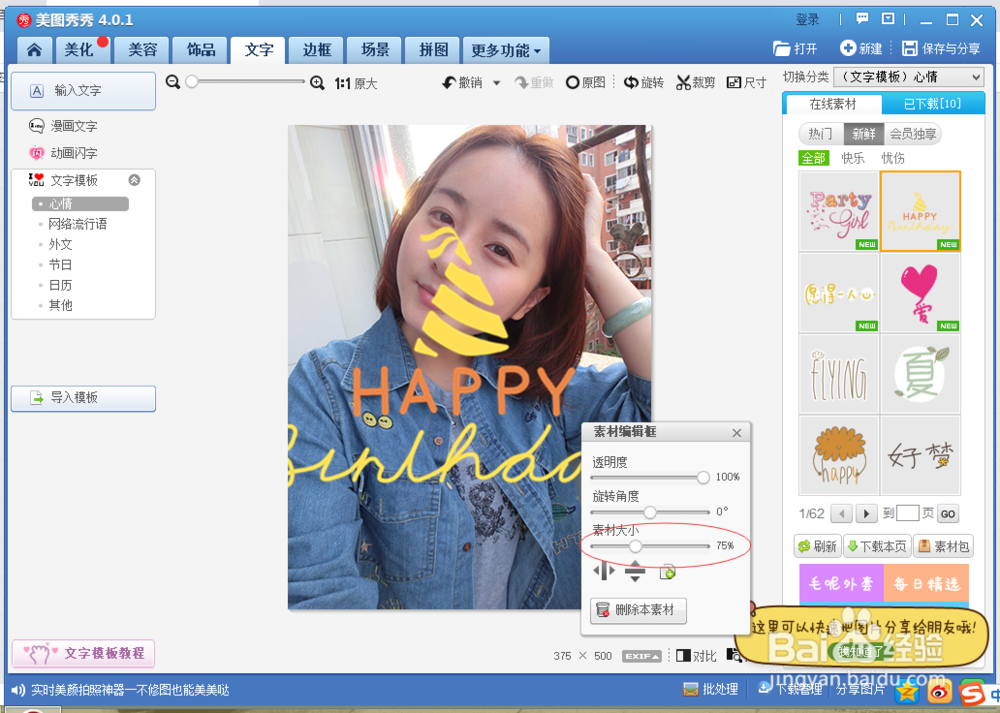Screen dimensions: 1000x713
Task: Switch to 在线素材 tab
Action: click(x=833, y=104)
